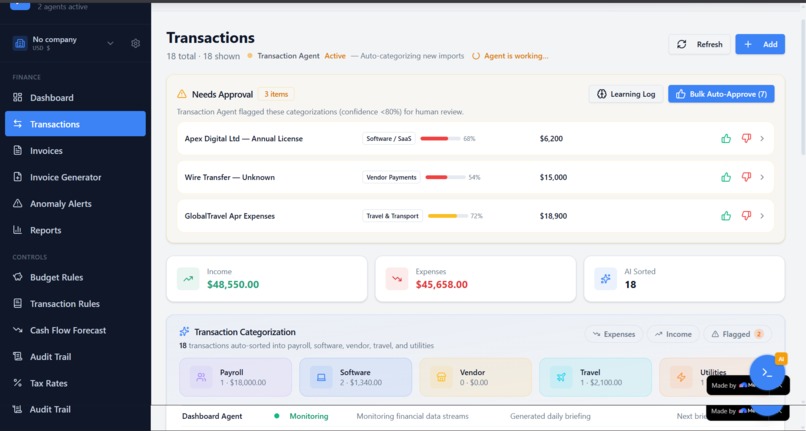The width and height of the screenshot is (806, 431).
Task: Go to Invoices page
Action: tap(75, 151)
